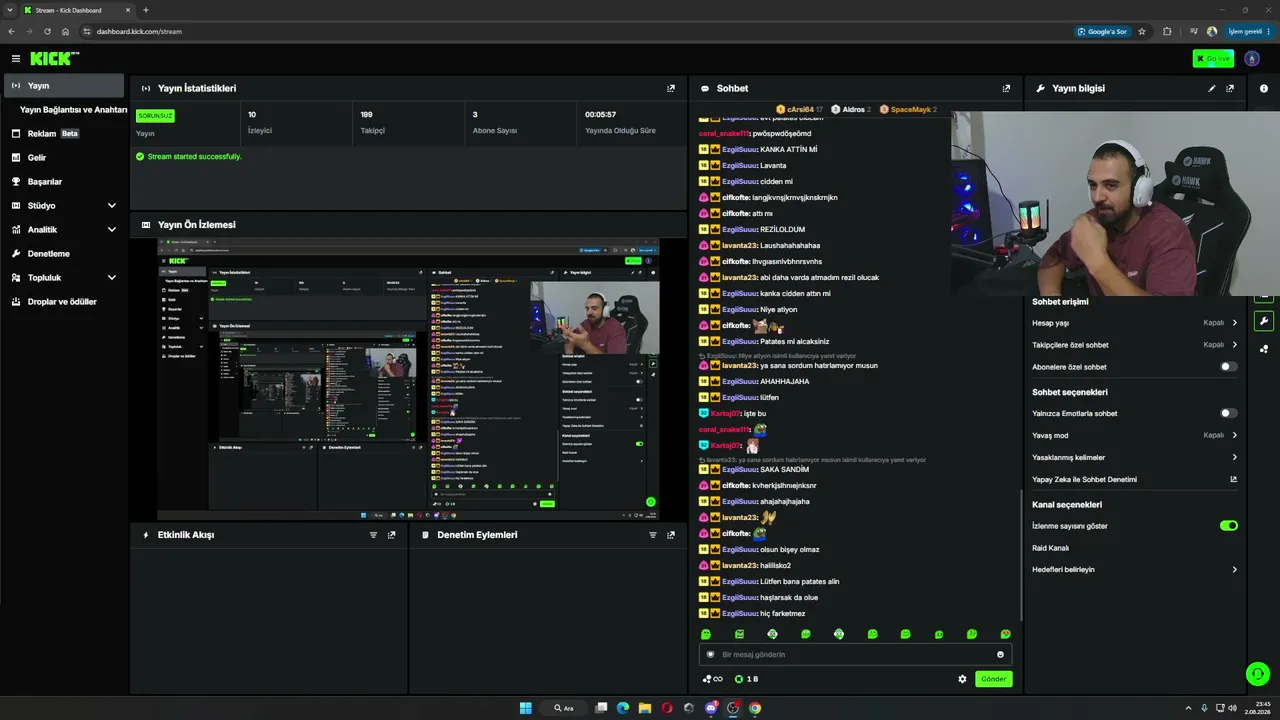Image resolution: width=1280 pixels, height=720 pixels.
Task: Open Hesap yaşı setting chevron
Action: tap(1234, 323)
